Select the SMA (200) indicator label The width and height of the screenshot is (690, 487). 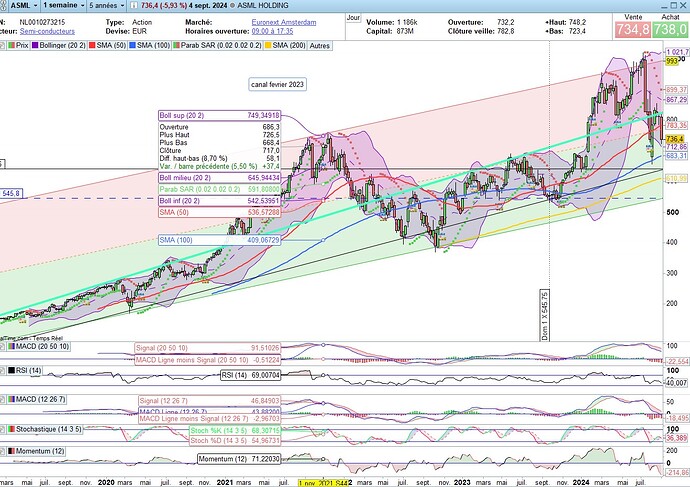point(289,45)
